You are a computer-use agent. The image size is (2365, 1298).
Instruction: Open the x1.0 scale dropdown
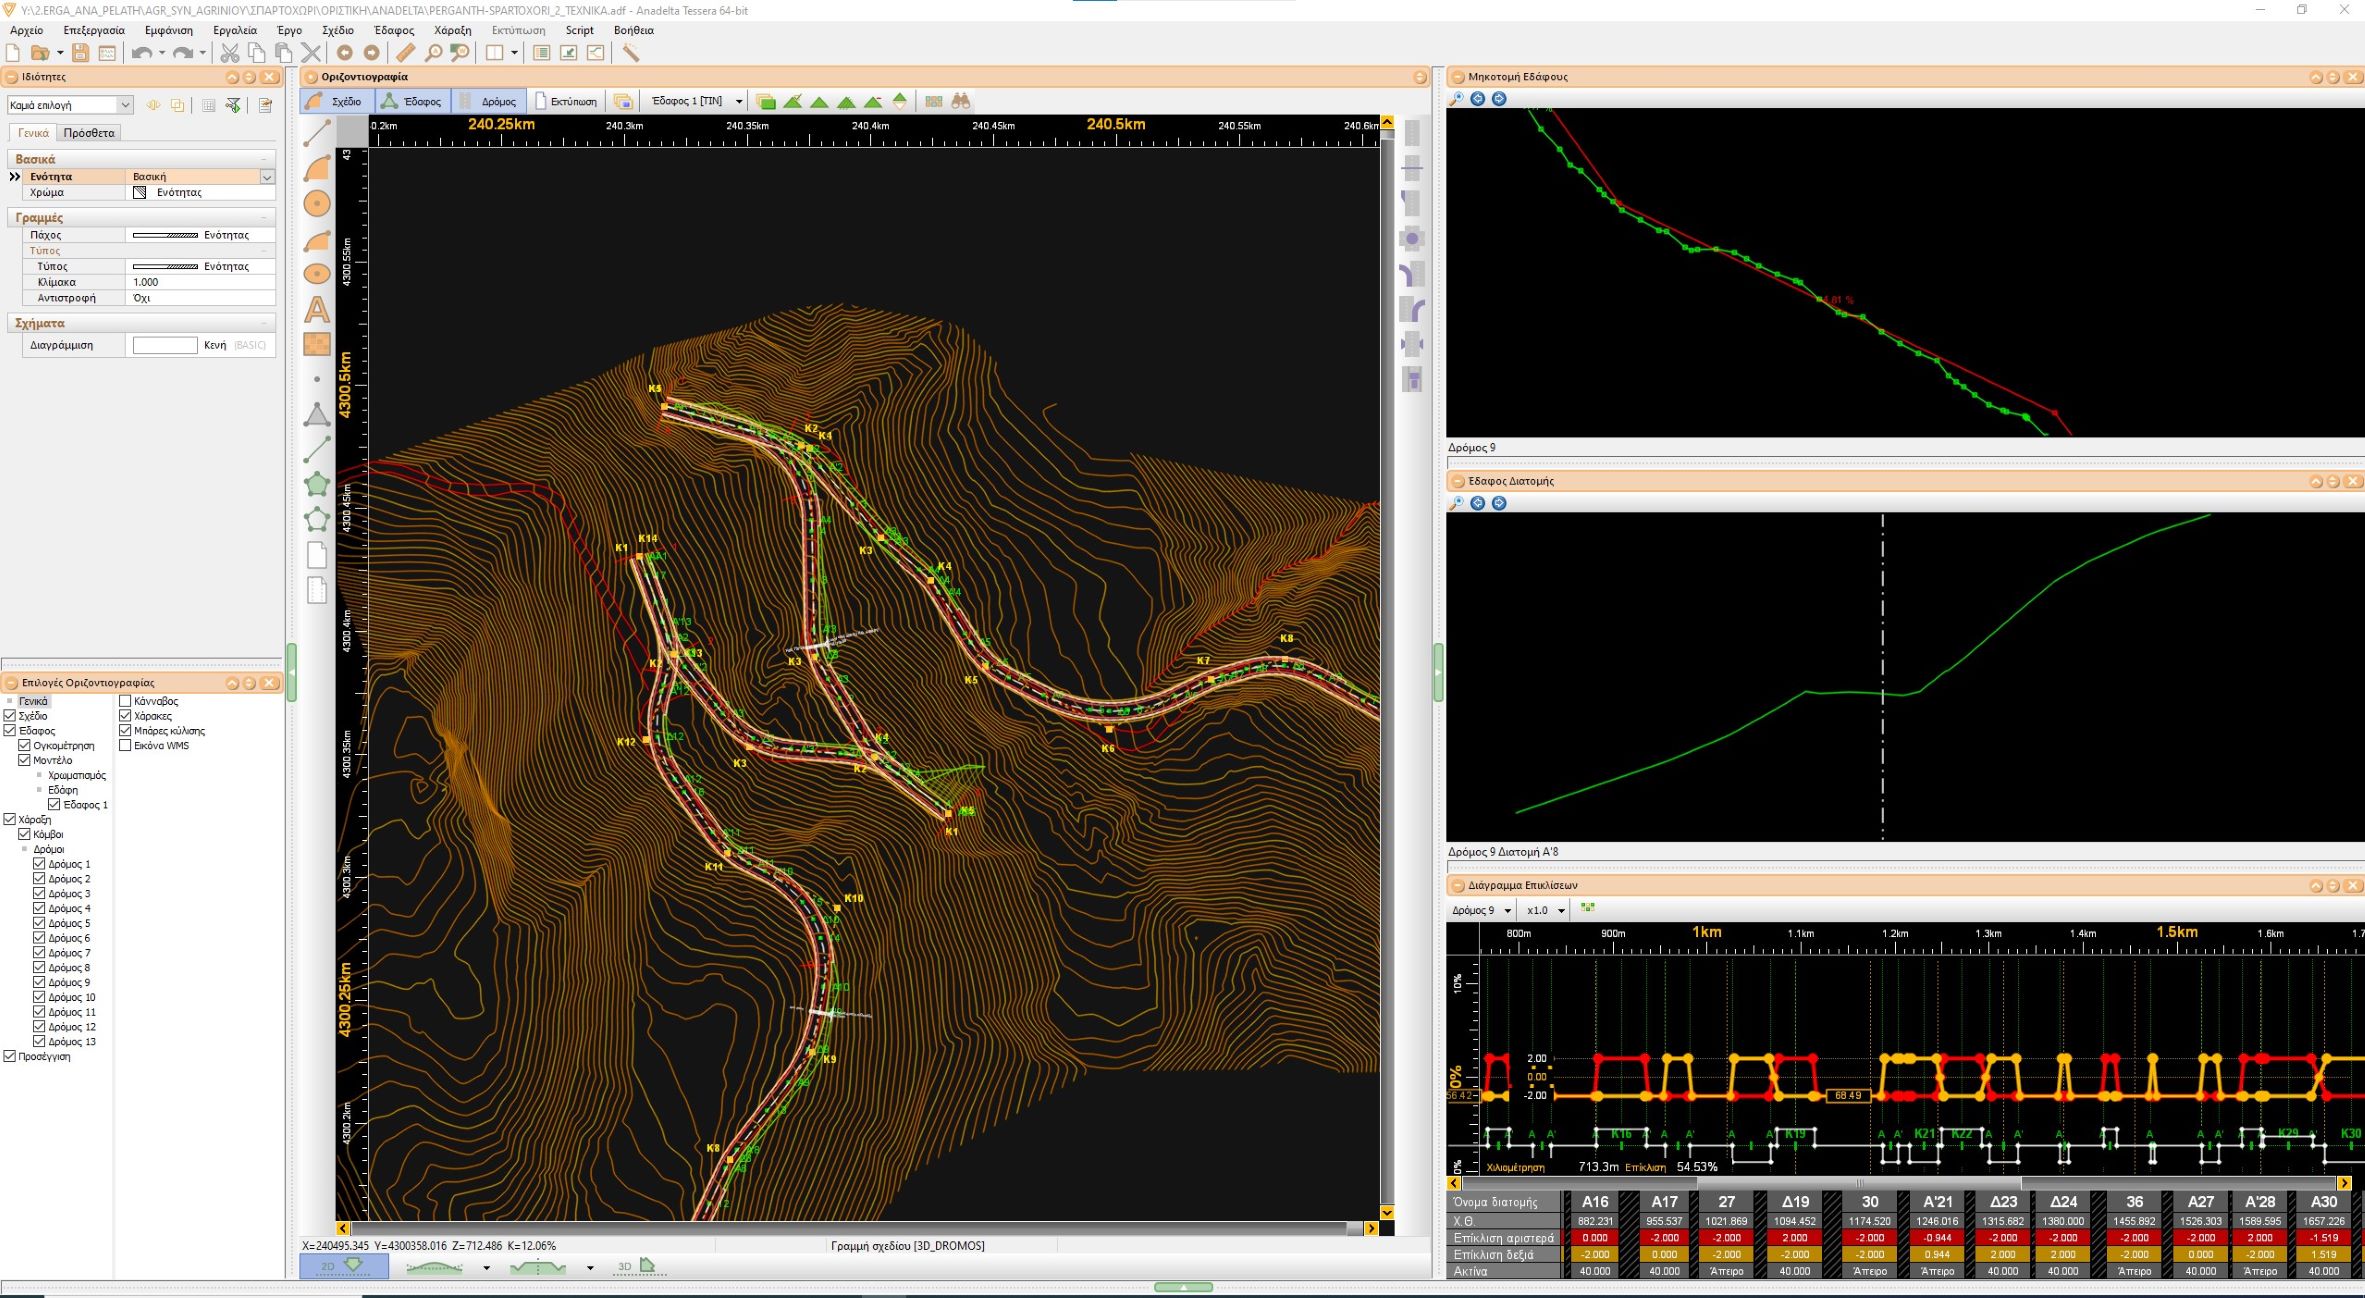point(1560,910)
